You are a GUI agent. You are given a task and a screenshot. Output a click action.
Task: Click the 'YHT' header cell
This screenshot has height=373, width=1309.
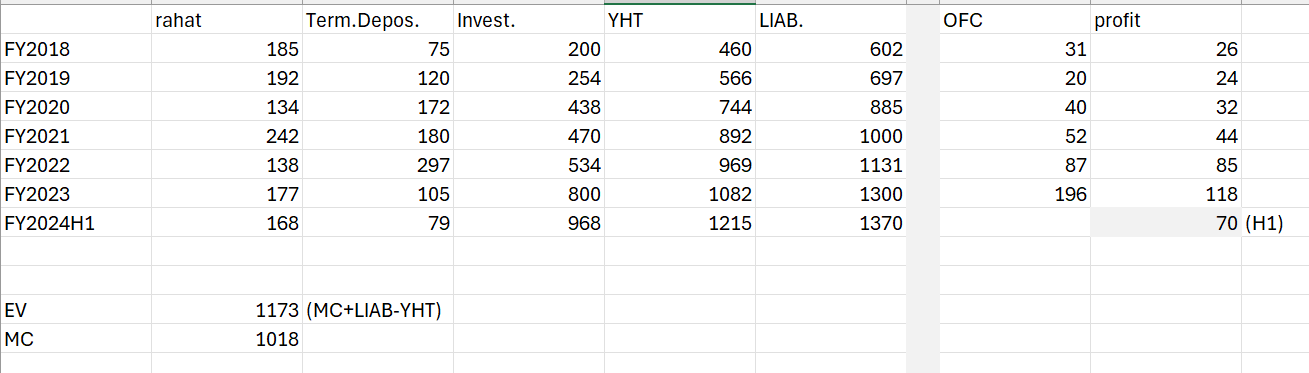pyautogui.click(x=679, y=20)
